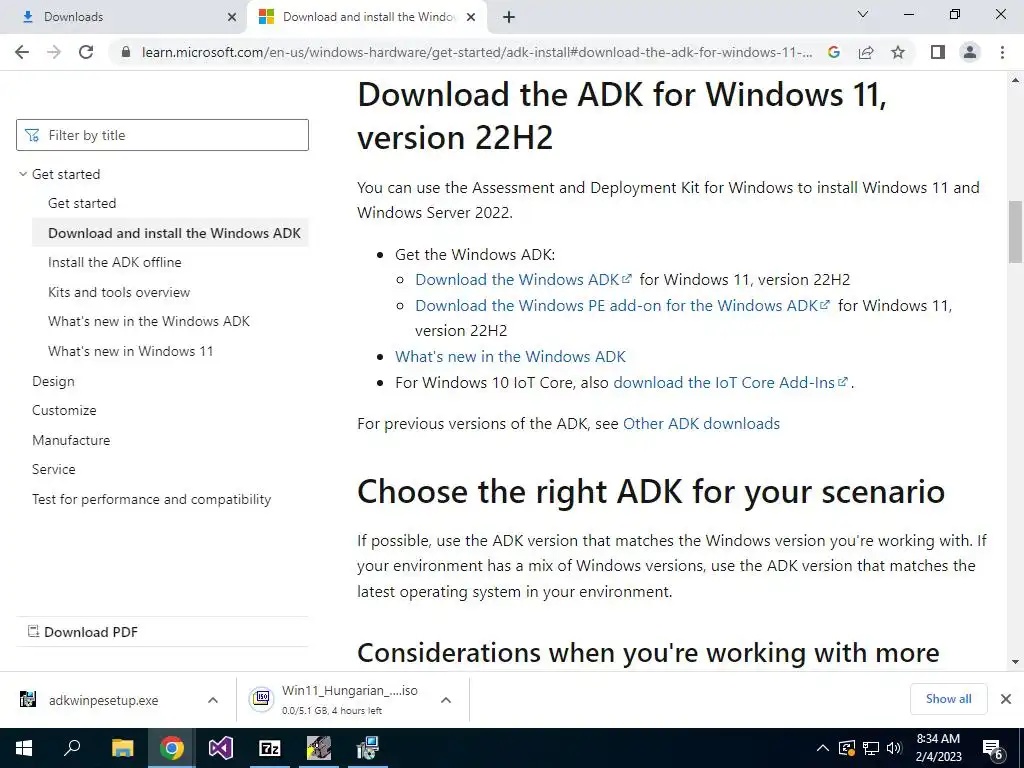1024x768 pixels.
Task: Open the Windows Start menu
Action: 24,748
